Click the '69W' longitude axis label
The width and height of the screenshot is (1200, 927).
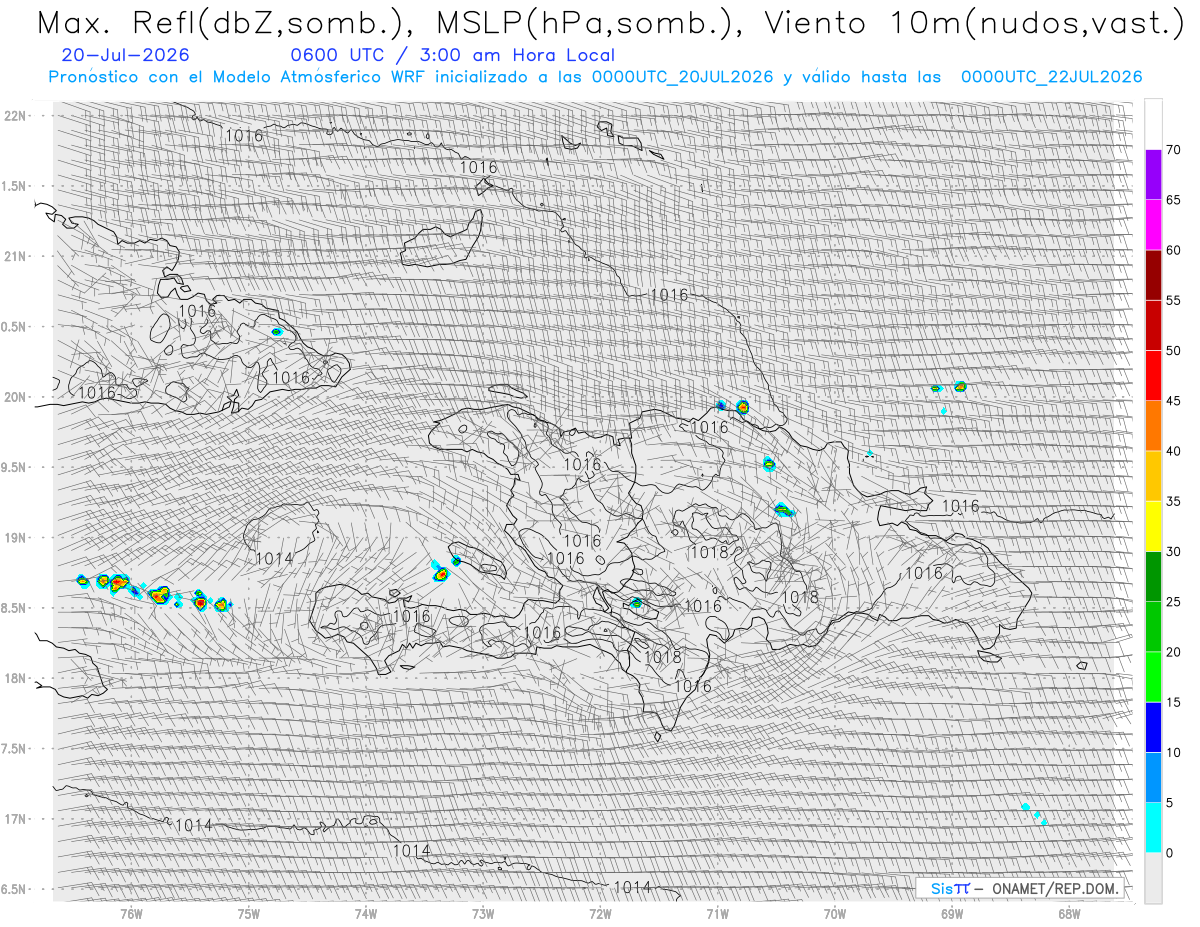point(952,913)
